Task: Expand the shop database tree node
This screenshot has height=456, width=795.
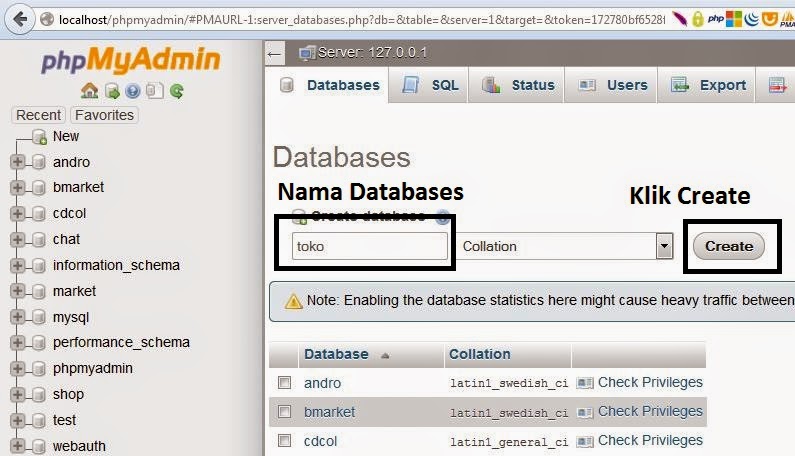Action: pos(17,395)
